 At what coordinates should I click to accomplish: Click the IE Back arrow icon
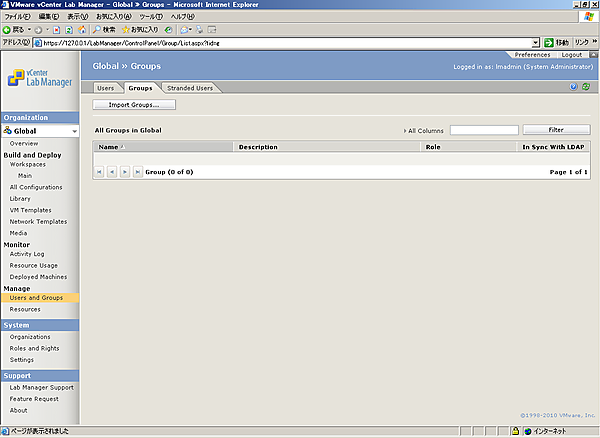pyautogui.click(x=7, y=29)
